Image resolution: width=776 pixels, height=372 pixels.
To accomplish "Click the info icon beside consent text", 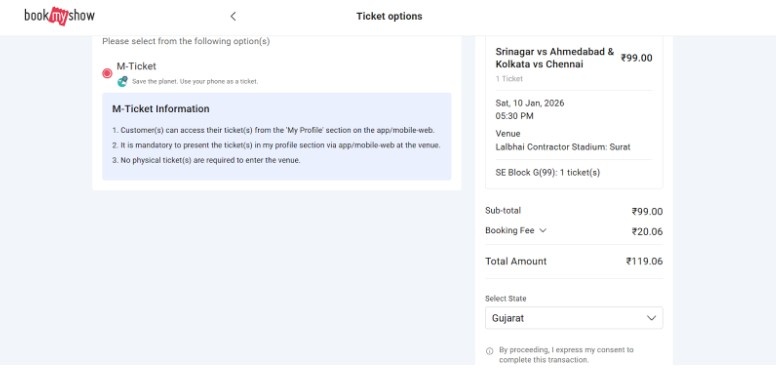I will (489, 351).
